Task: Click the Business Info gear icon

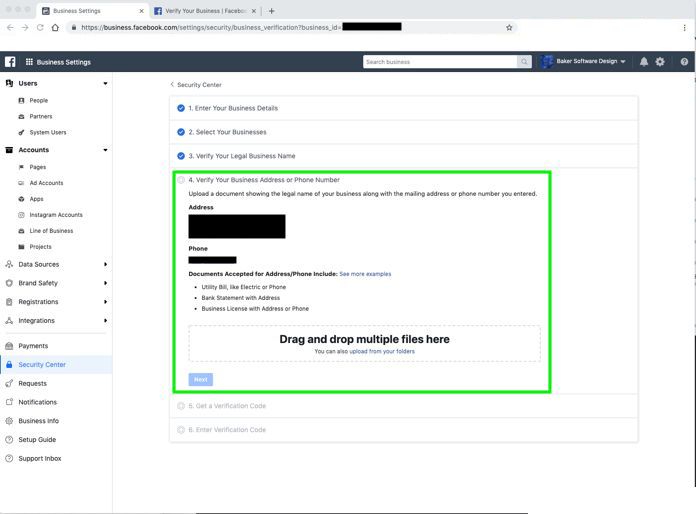Action: pos(9,421)
